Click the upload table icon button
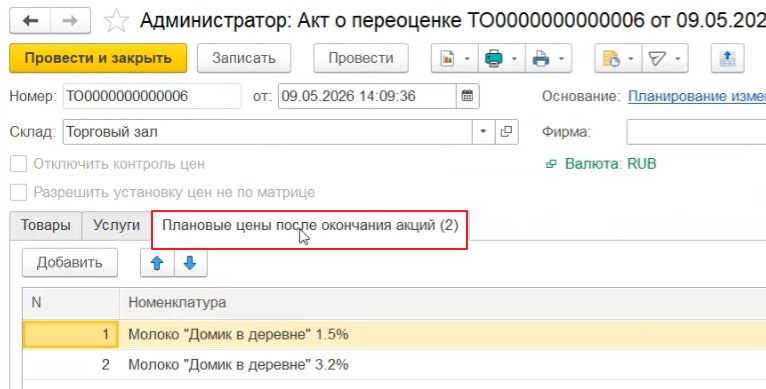Image resolution: width=766 pixels, height=389 pixels. pyautogui.click(x=727, y=59)
